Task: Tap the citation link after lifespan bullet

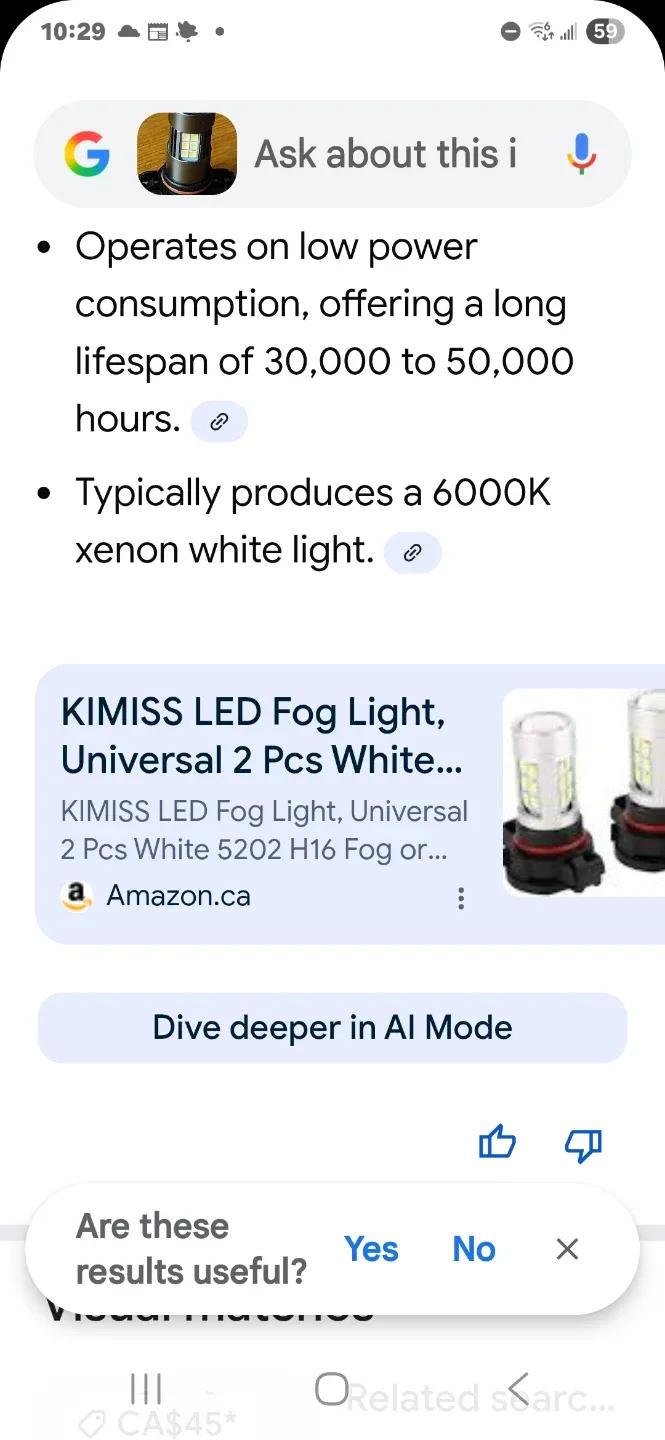Action: point(218,421)
